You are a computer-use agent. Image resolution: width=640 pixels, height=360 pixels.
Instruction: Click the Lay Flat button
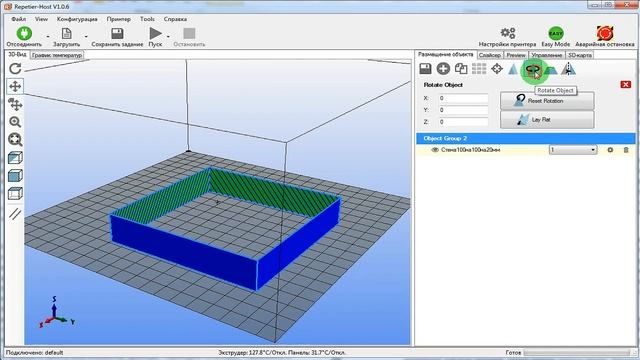[x=547, y=120]
